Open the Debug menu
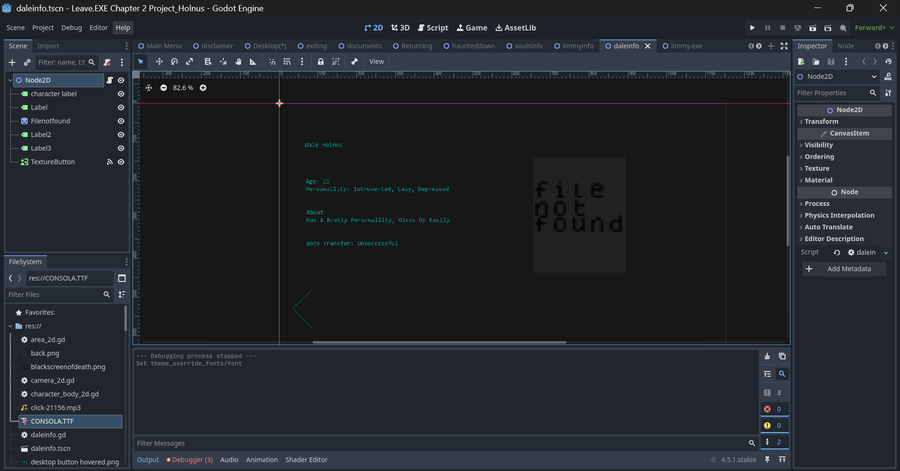 72,28
